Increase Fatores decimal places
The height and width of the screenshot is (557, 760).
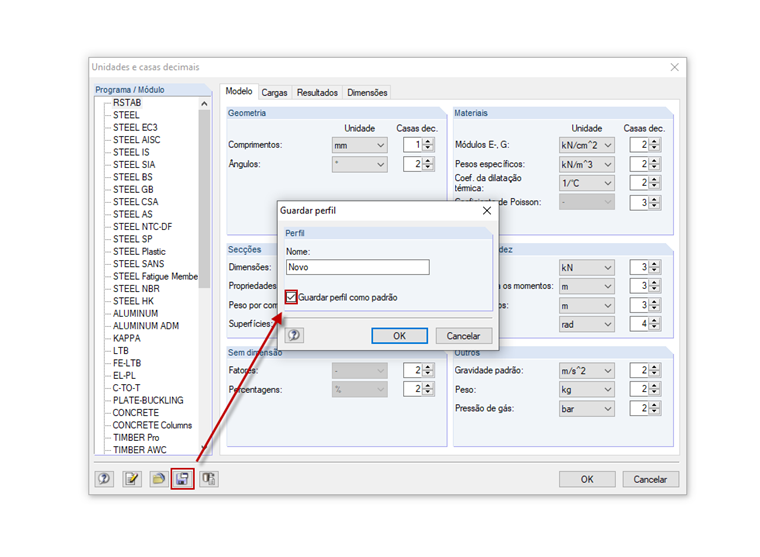click(428, 367)
